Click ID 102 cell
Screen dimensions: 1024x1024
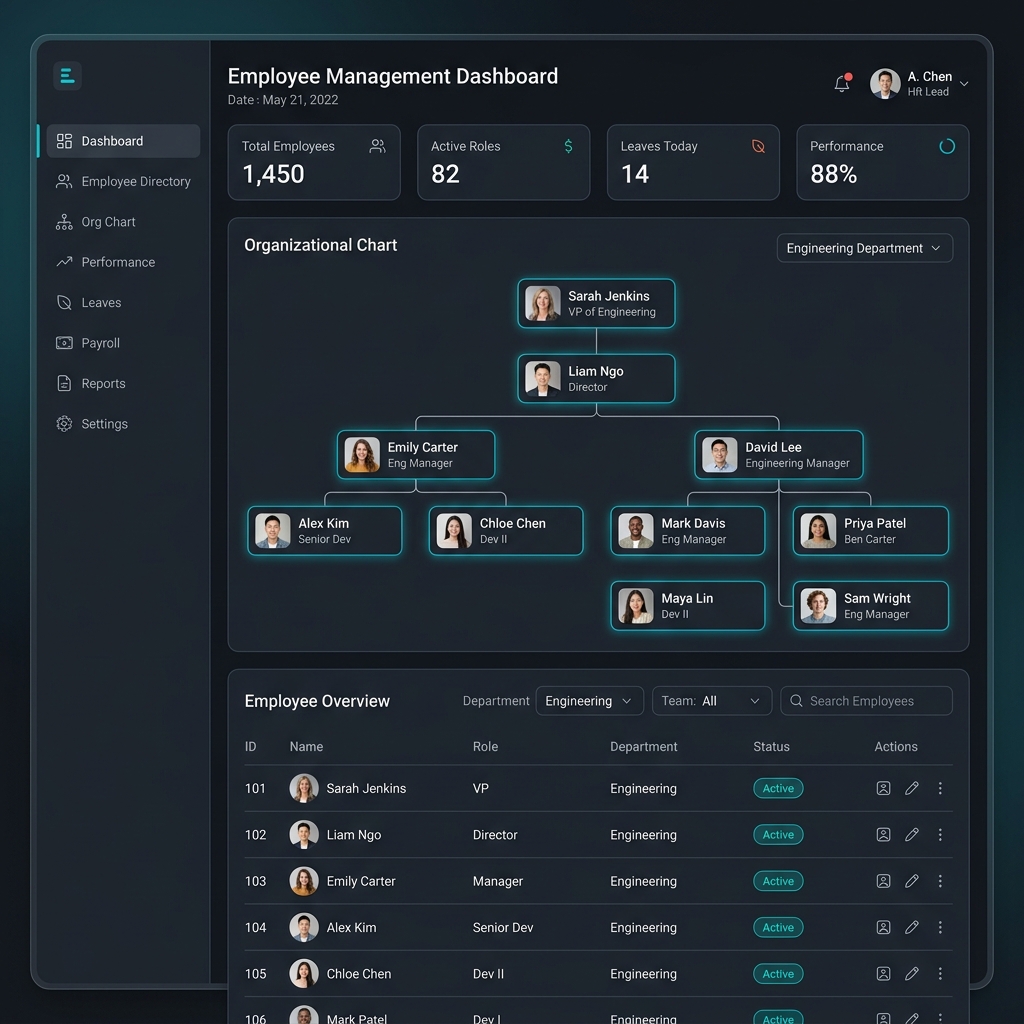(x=255, y=835)
